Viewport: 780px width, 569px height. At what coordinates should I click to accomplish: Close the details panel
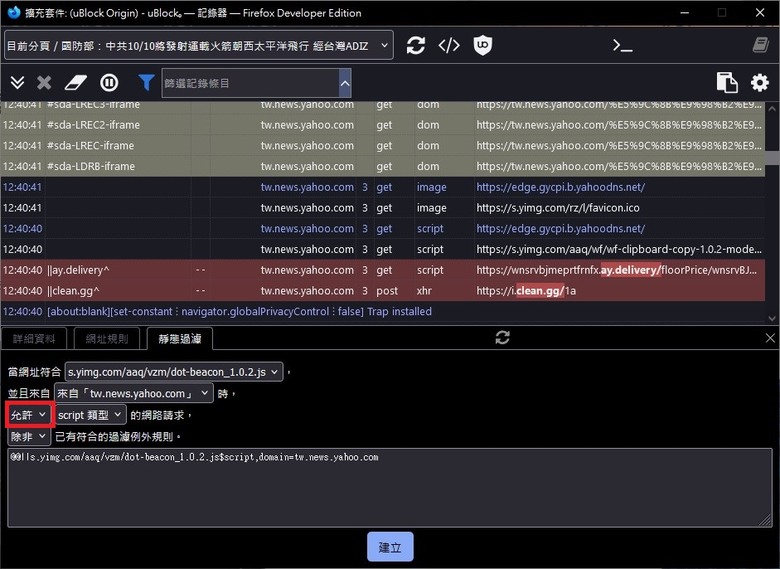[770, 338]
